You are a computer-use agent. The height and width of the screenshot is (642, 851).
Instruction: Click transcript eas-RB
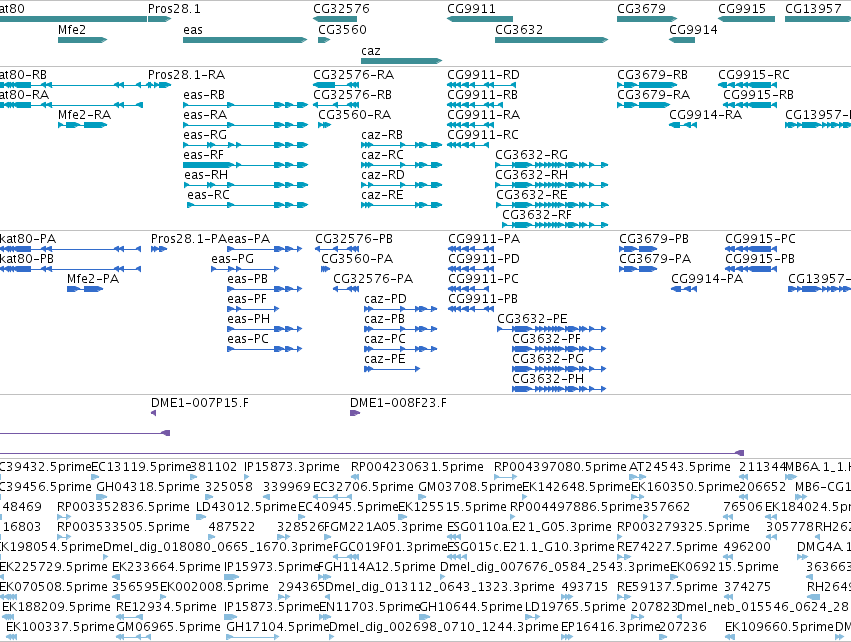pyautogui.click(x=245, y=105)
